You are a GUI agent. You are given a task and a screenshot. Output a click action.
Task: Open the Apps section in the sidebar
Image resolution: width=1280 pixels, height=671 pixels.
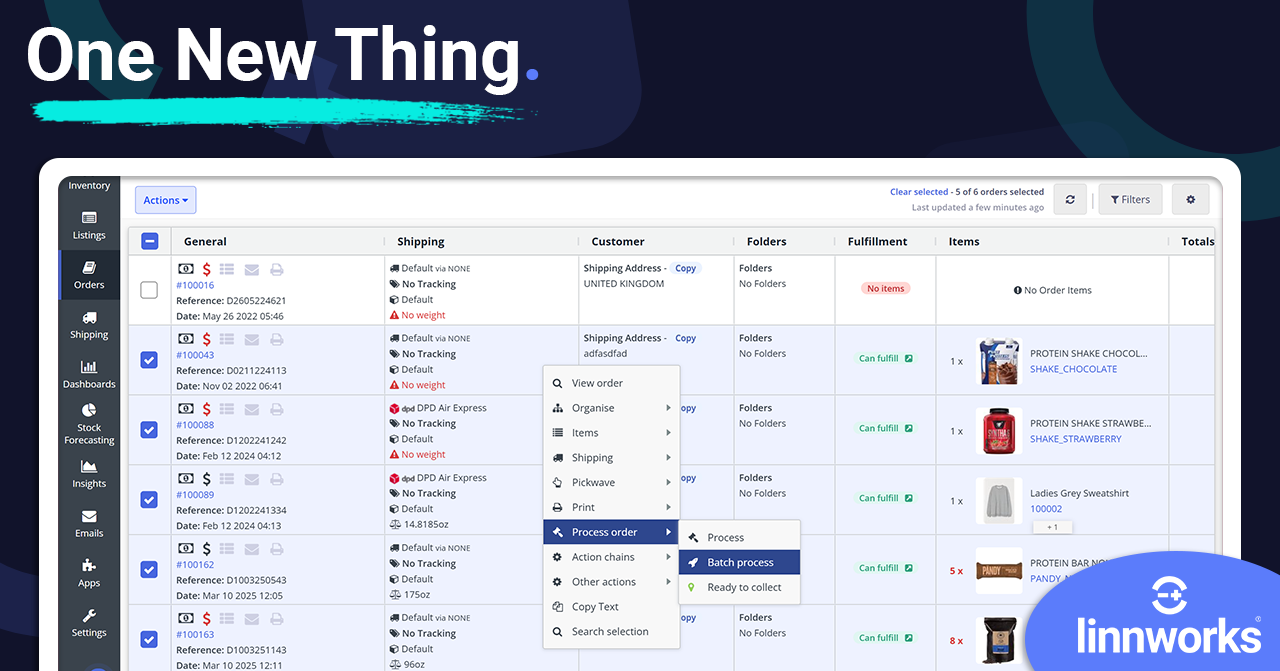pyautogui.click(x=88, y=573)
